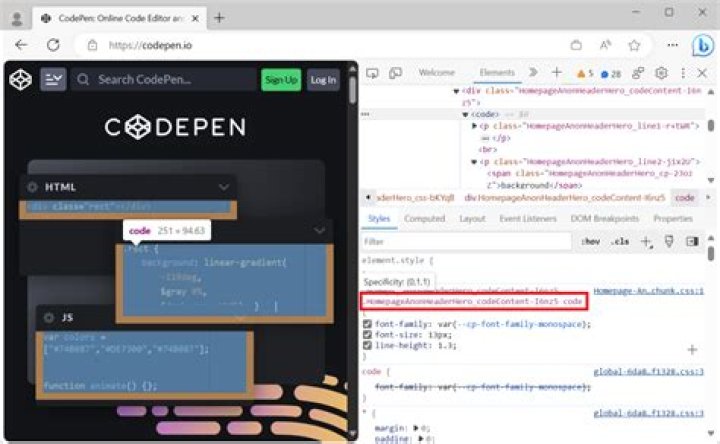Screen dimensions: 720x444
Task: Click the DevTools feedback connections icon
Action: pos(638,73)
